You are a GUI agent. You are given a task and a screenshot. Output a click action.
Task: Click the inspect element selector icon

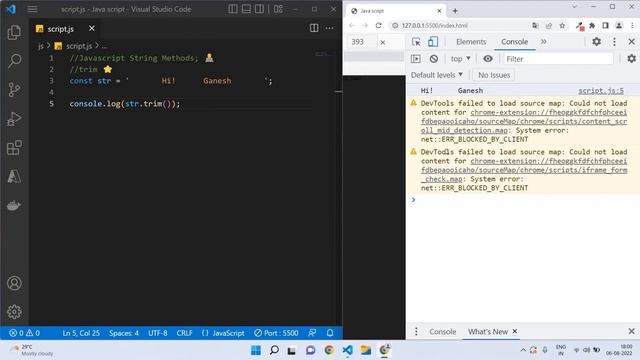point(416,42)
